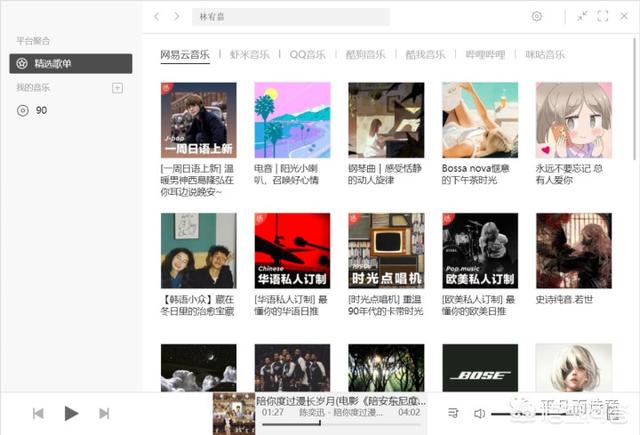Image resolution: width=640 pixels, height=435 pixels.
Task: Skip to the previous track
Action: (x=38, y=413)
